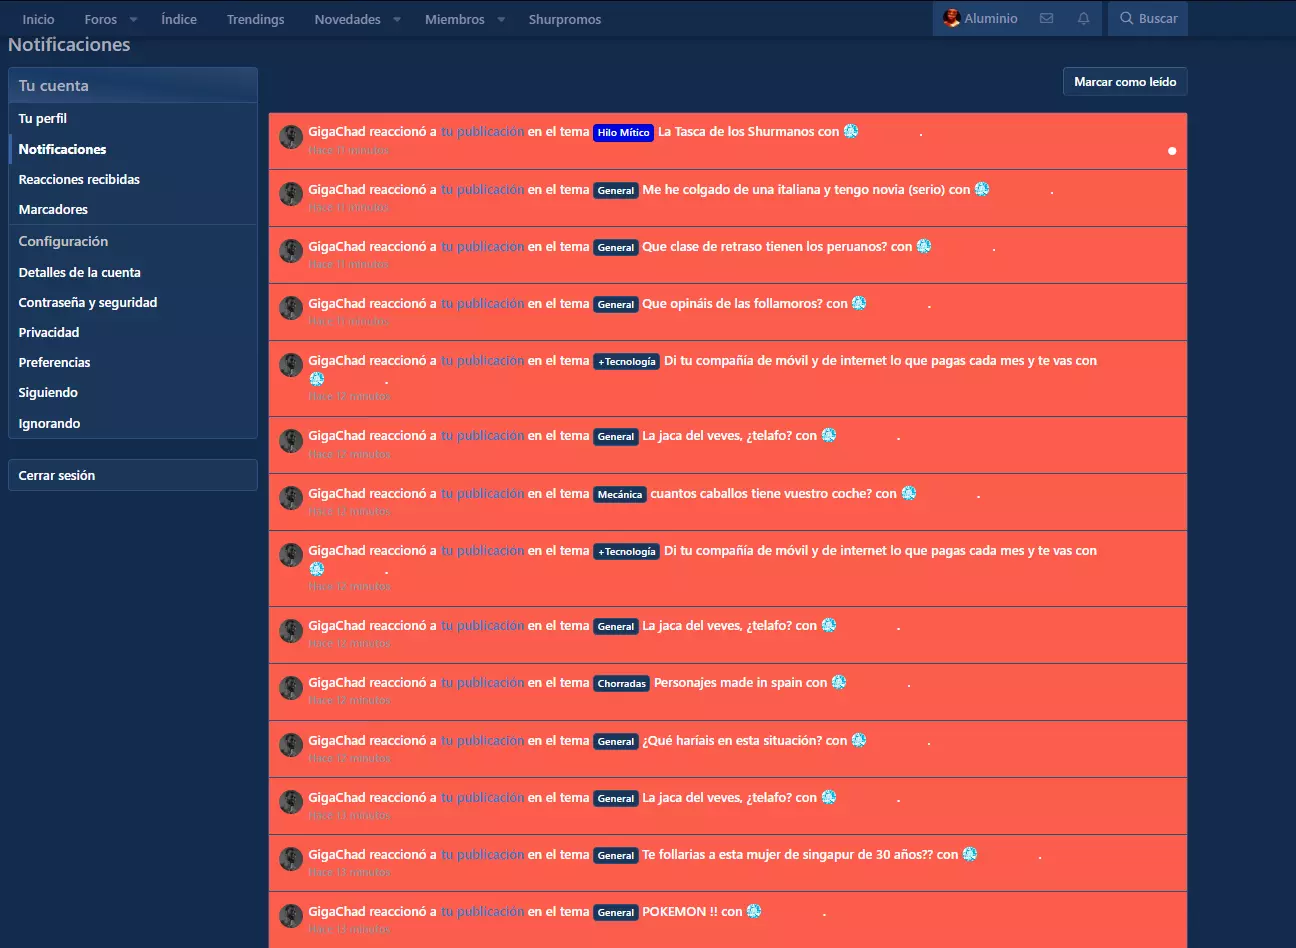1296x948 pixels.
Task: Open Índice in the navigation bar
Action: [179, 19]
